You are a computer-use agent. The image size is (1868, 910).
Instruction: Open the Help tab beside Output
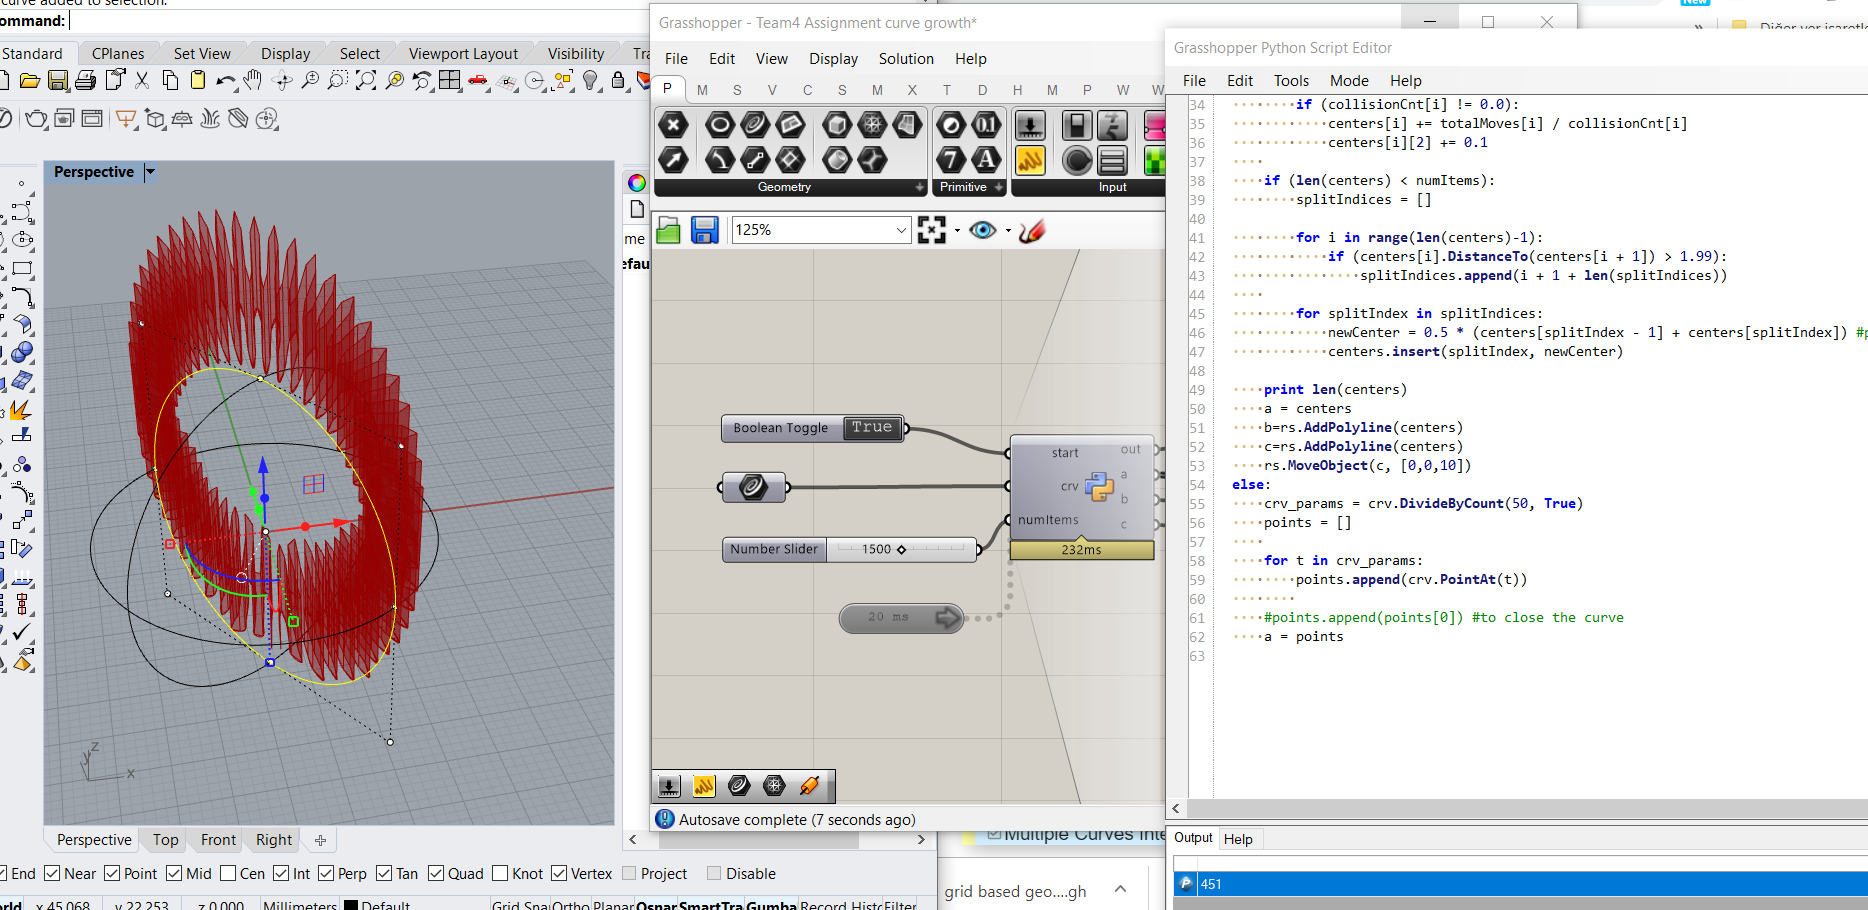(x=1237, y=839)
